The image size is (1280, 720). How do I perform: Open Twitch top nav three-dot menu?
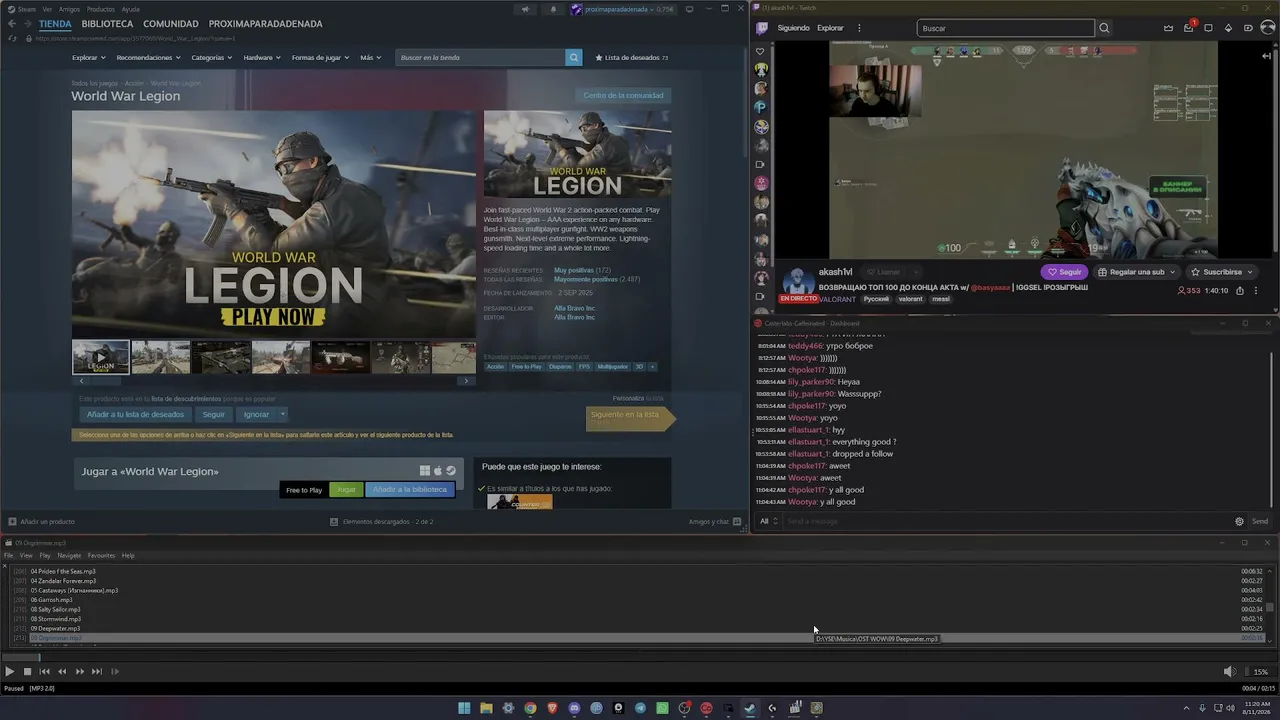[x=859, y=28]
